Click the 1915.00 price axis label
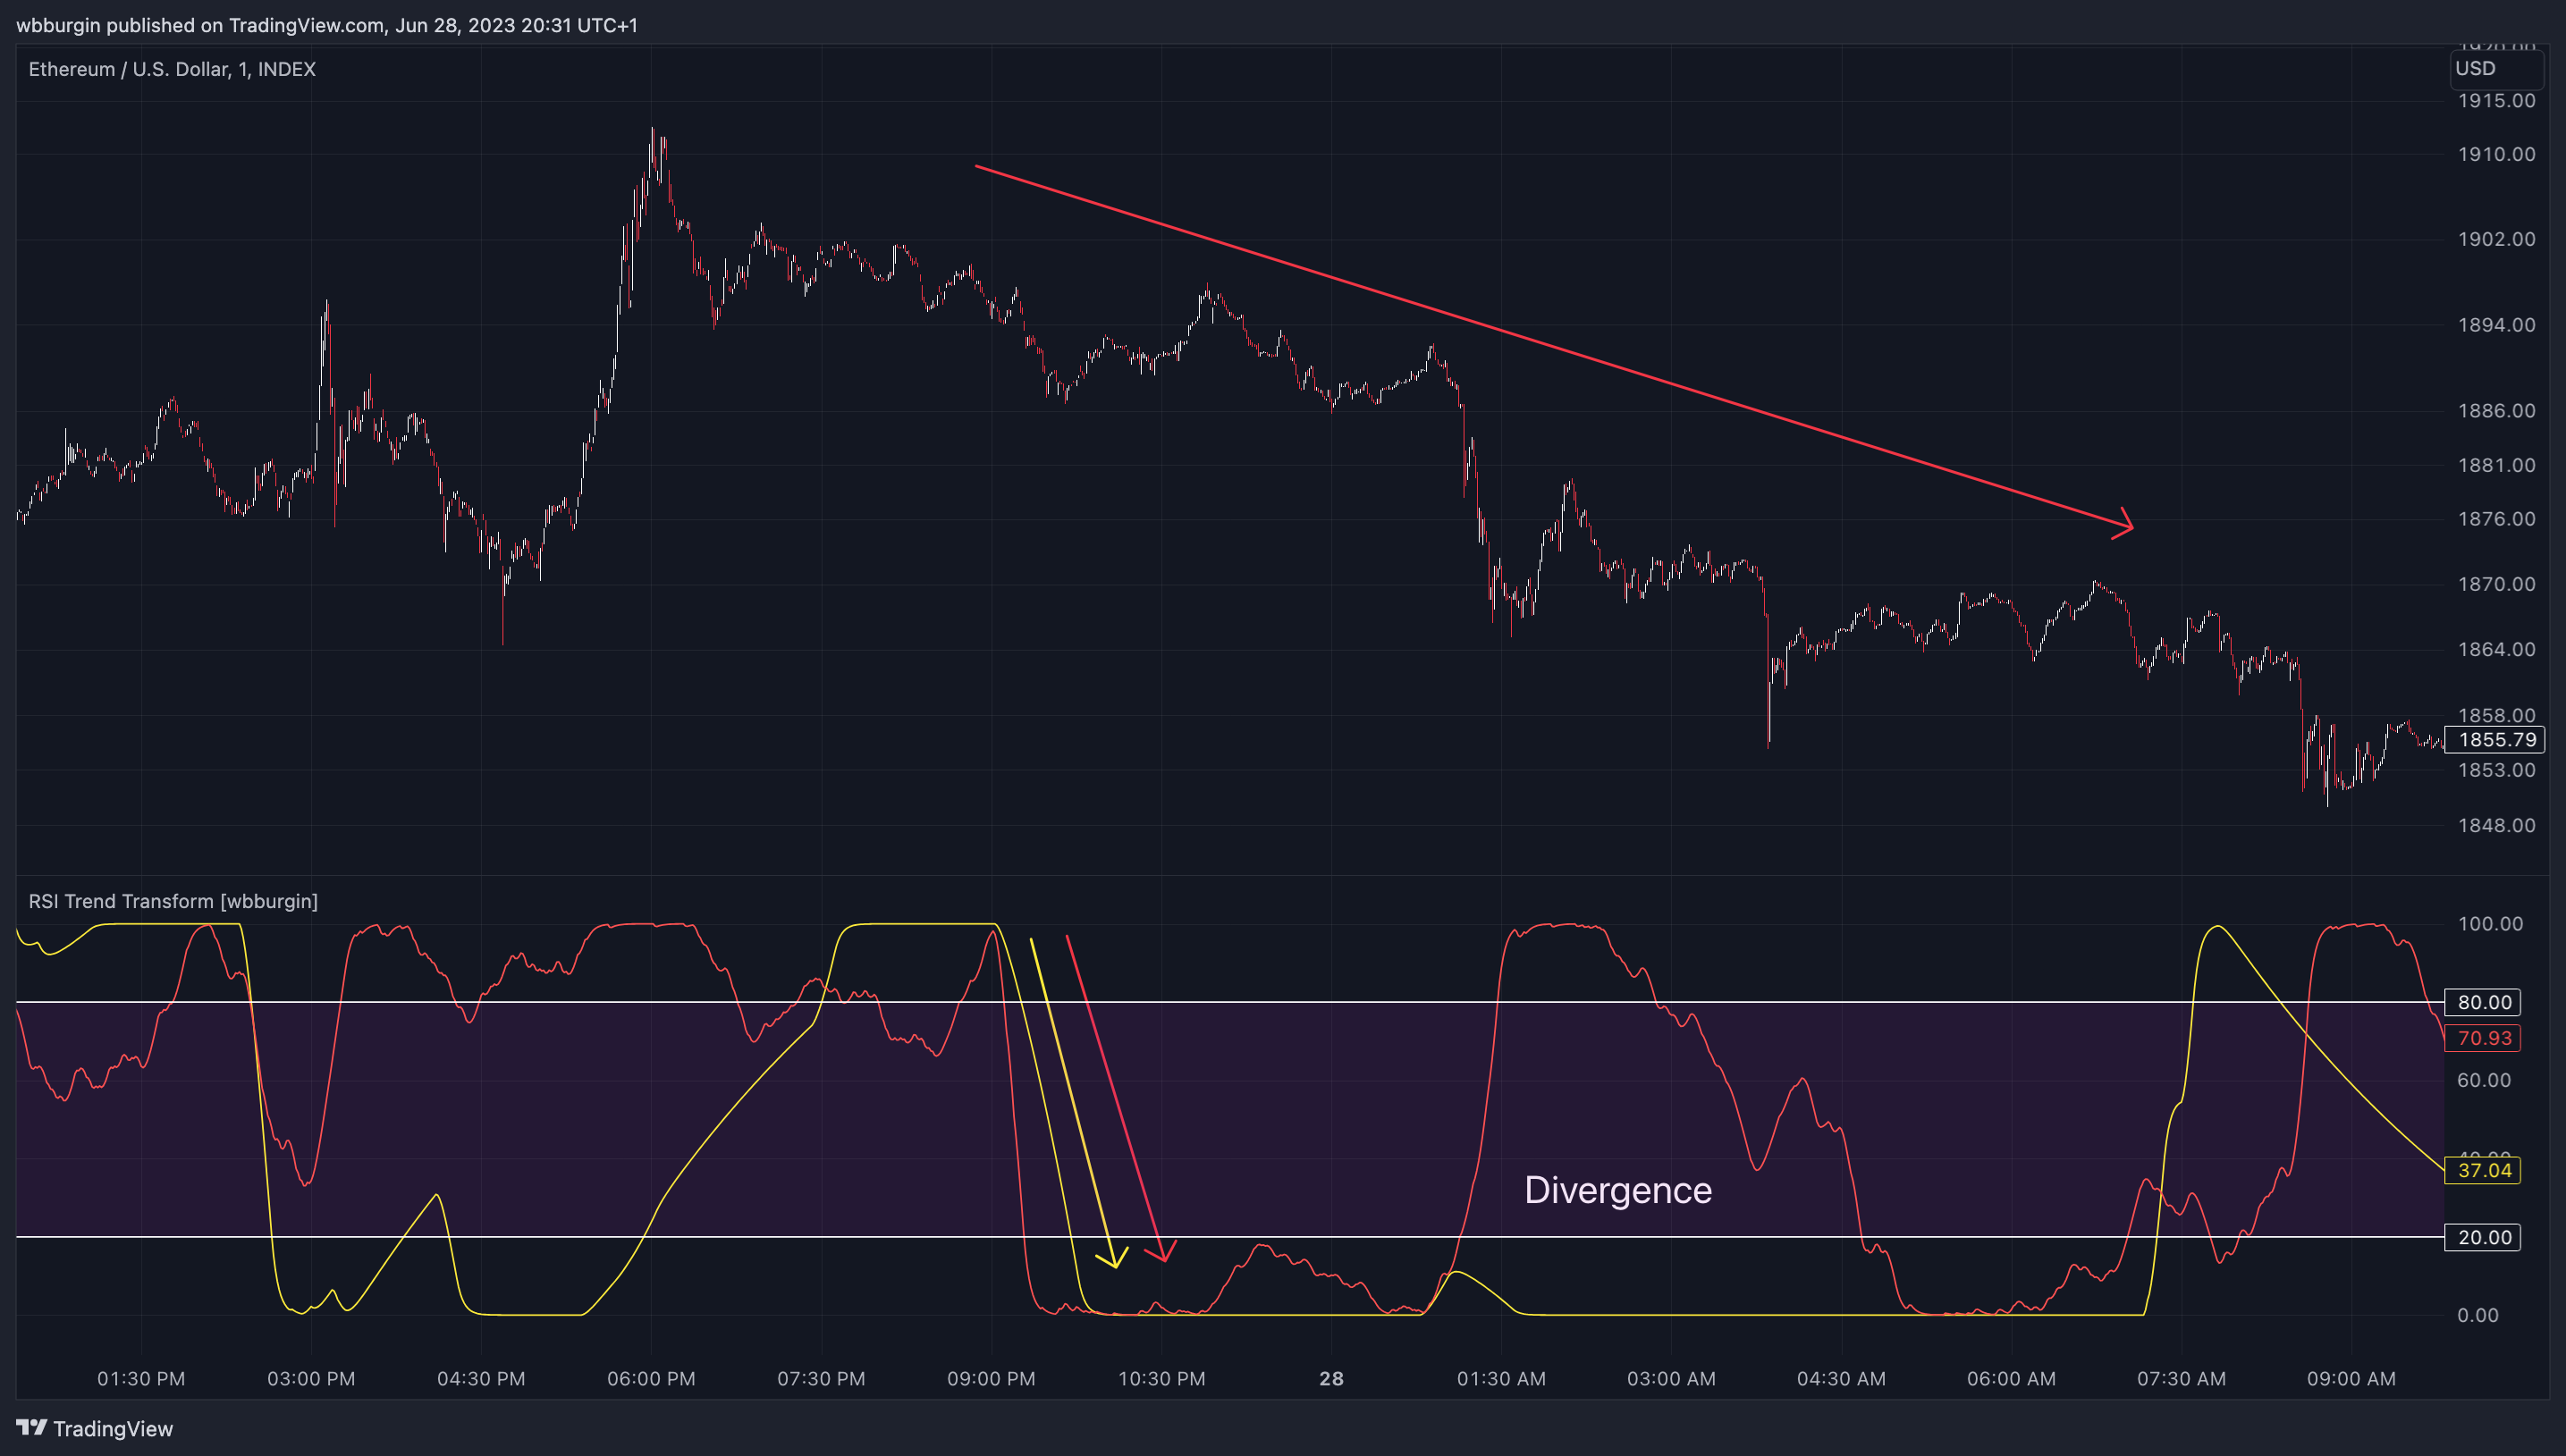This screenshot has height=1456, width=2566. (x=2496, y=100)
